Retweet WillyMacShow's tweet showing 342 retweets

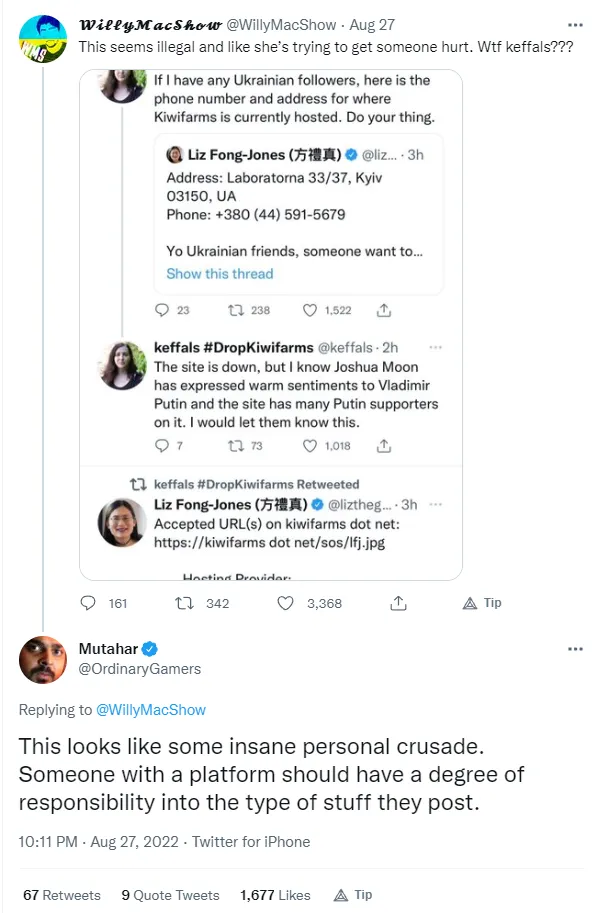(185, 603)
